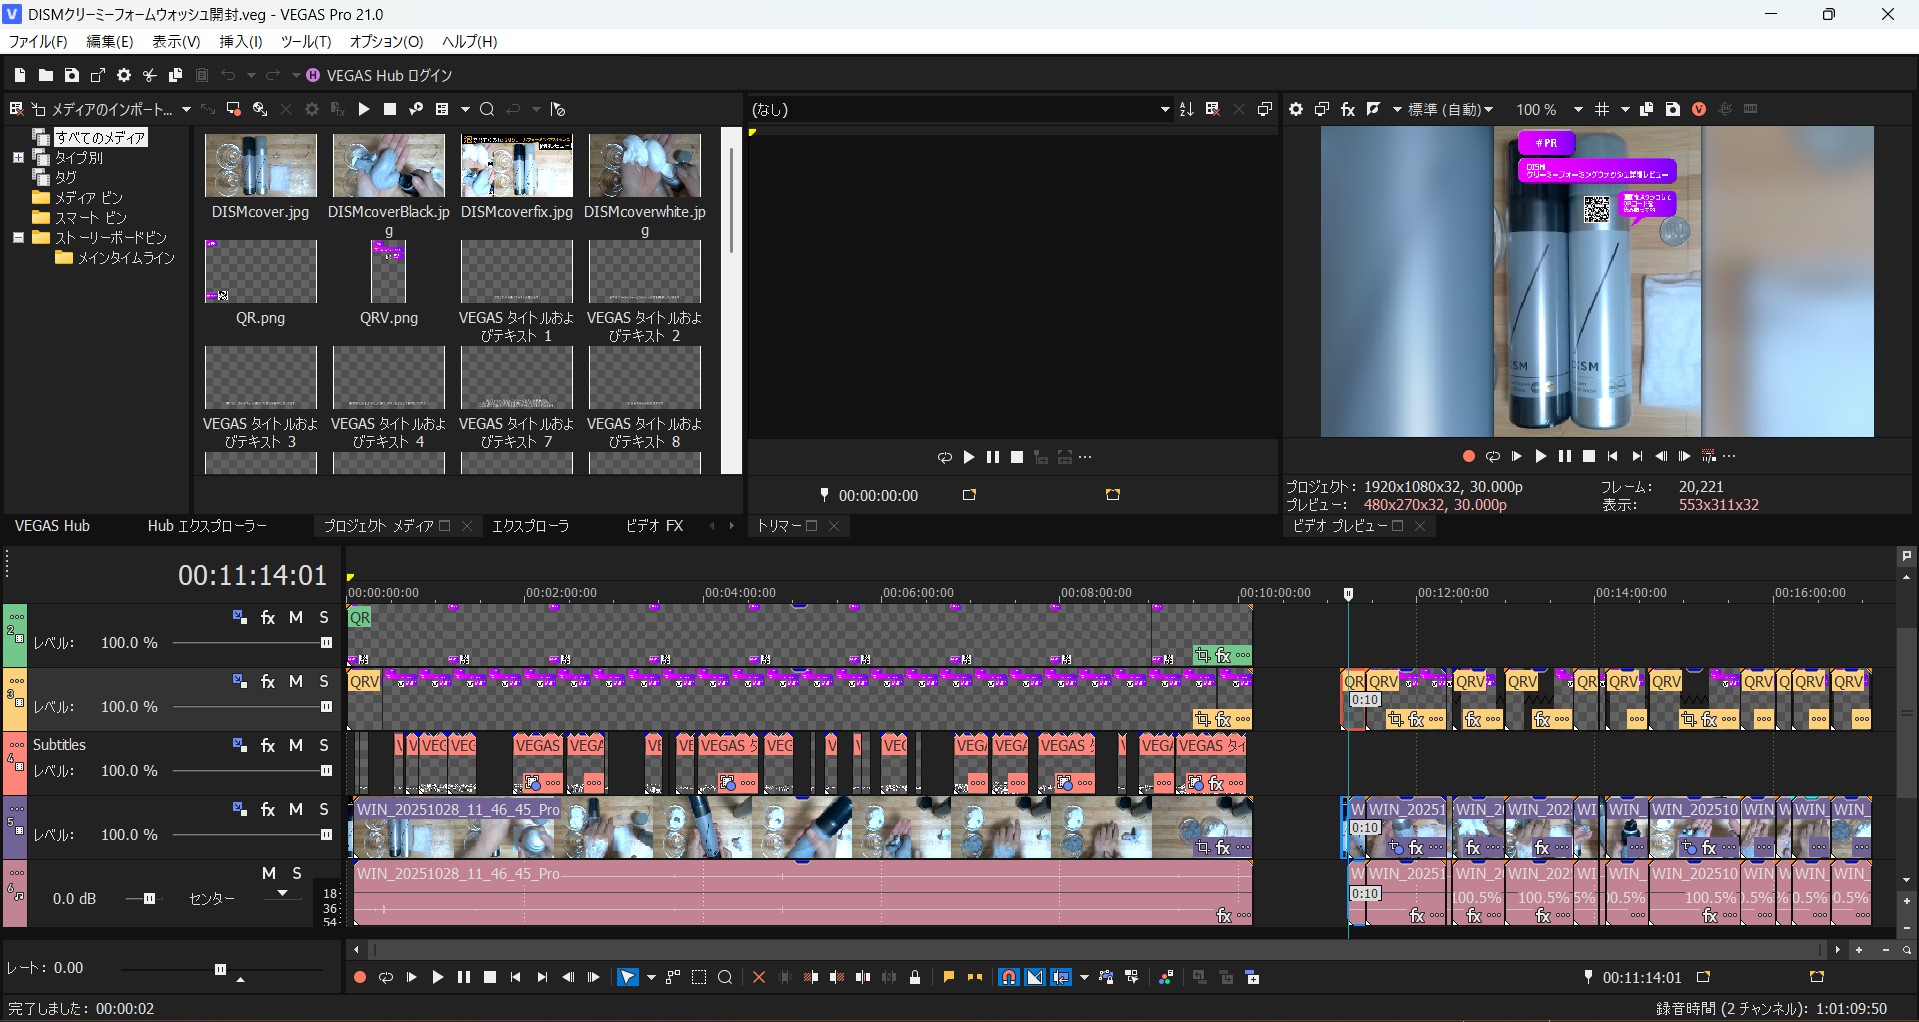Viewport: 1919px width, 1022px height.
Task: Mute the audio track at bottom
Action: 269,874
